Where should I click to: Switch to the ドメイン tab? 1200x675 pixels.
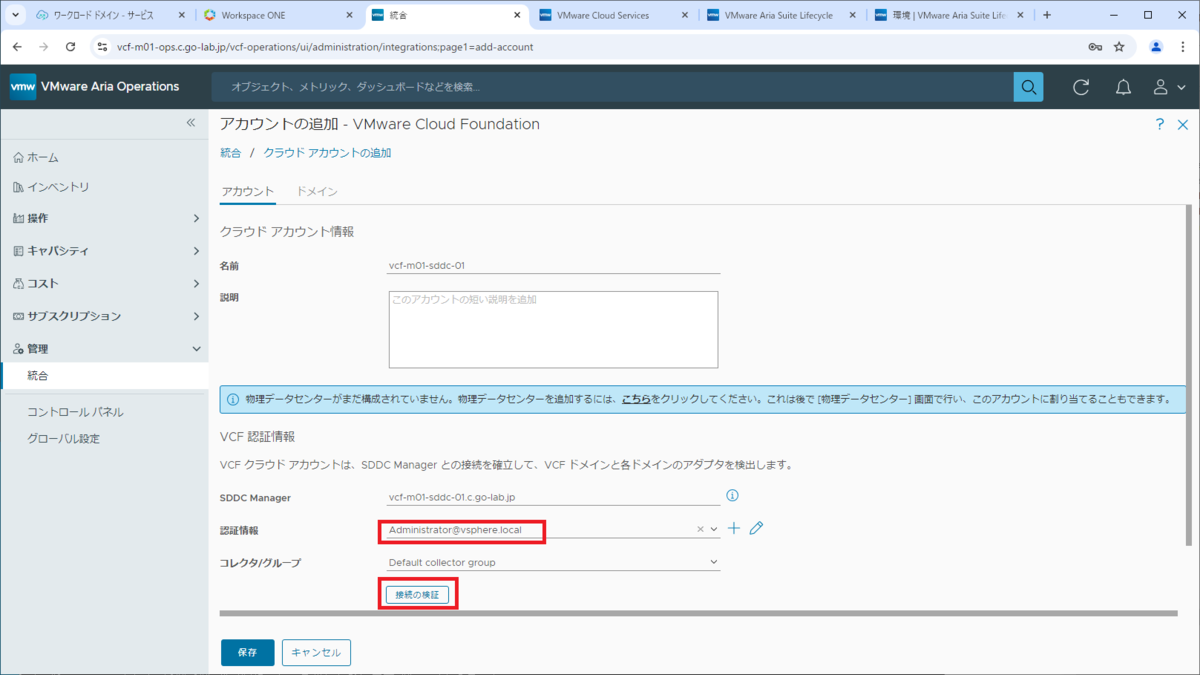coord(317,191)
